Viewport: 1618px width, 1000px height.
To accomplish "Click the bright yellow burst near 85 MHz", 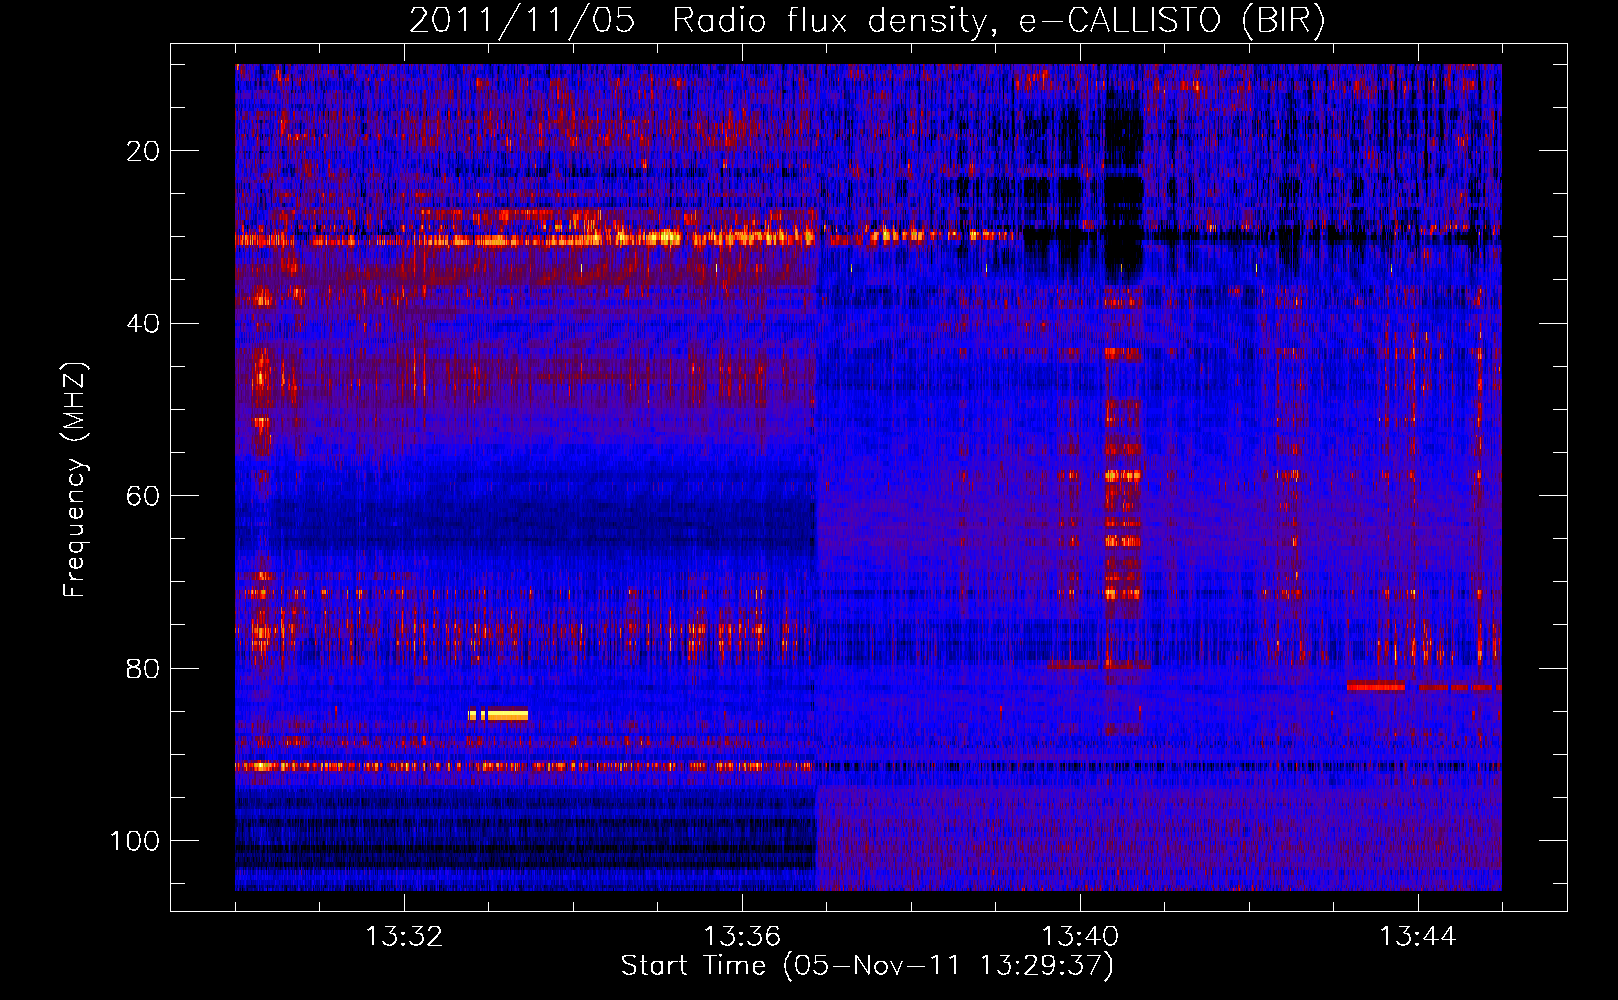I will [x=498, y=715].
